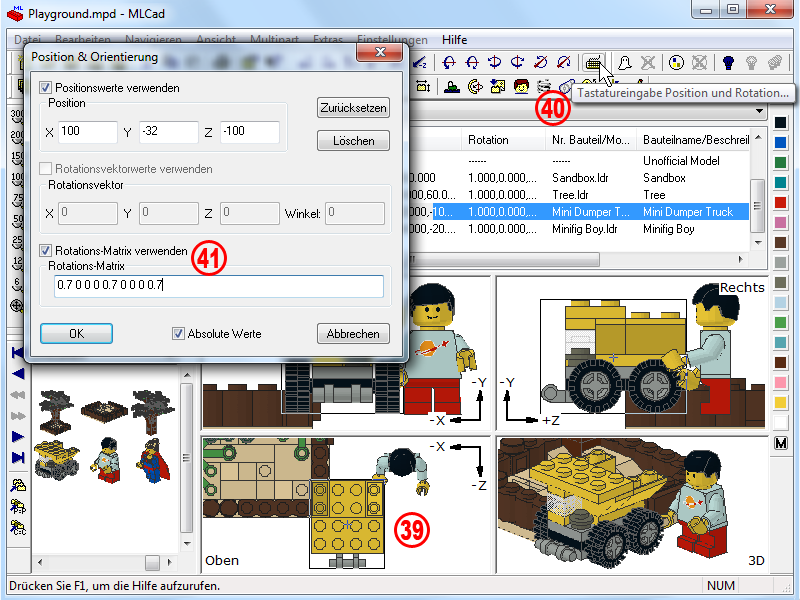
Task: Click the Rotation column header
Action: pyautogui.click(x=503, y=140)
